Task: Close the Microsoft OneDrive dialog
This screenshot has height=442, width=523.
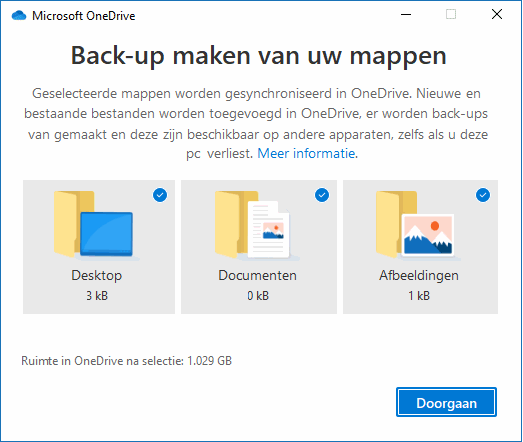Action: click(x=497, y=14)
